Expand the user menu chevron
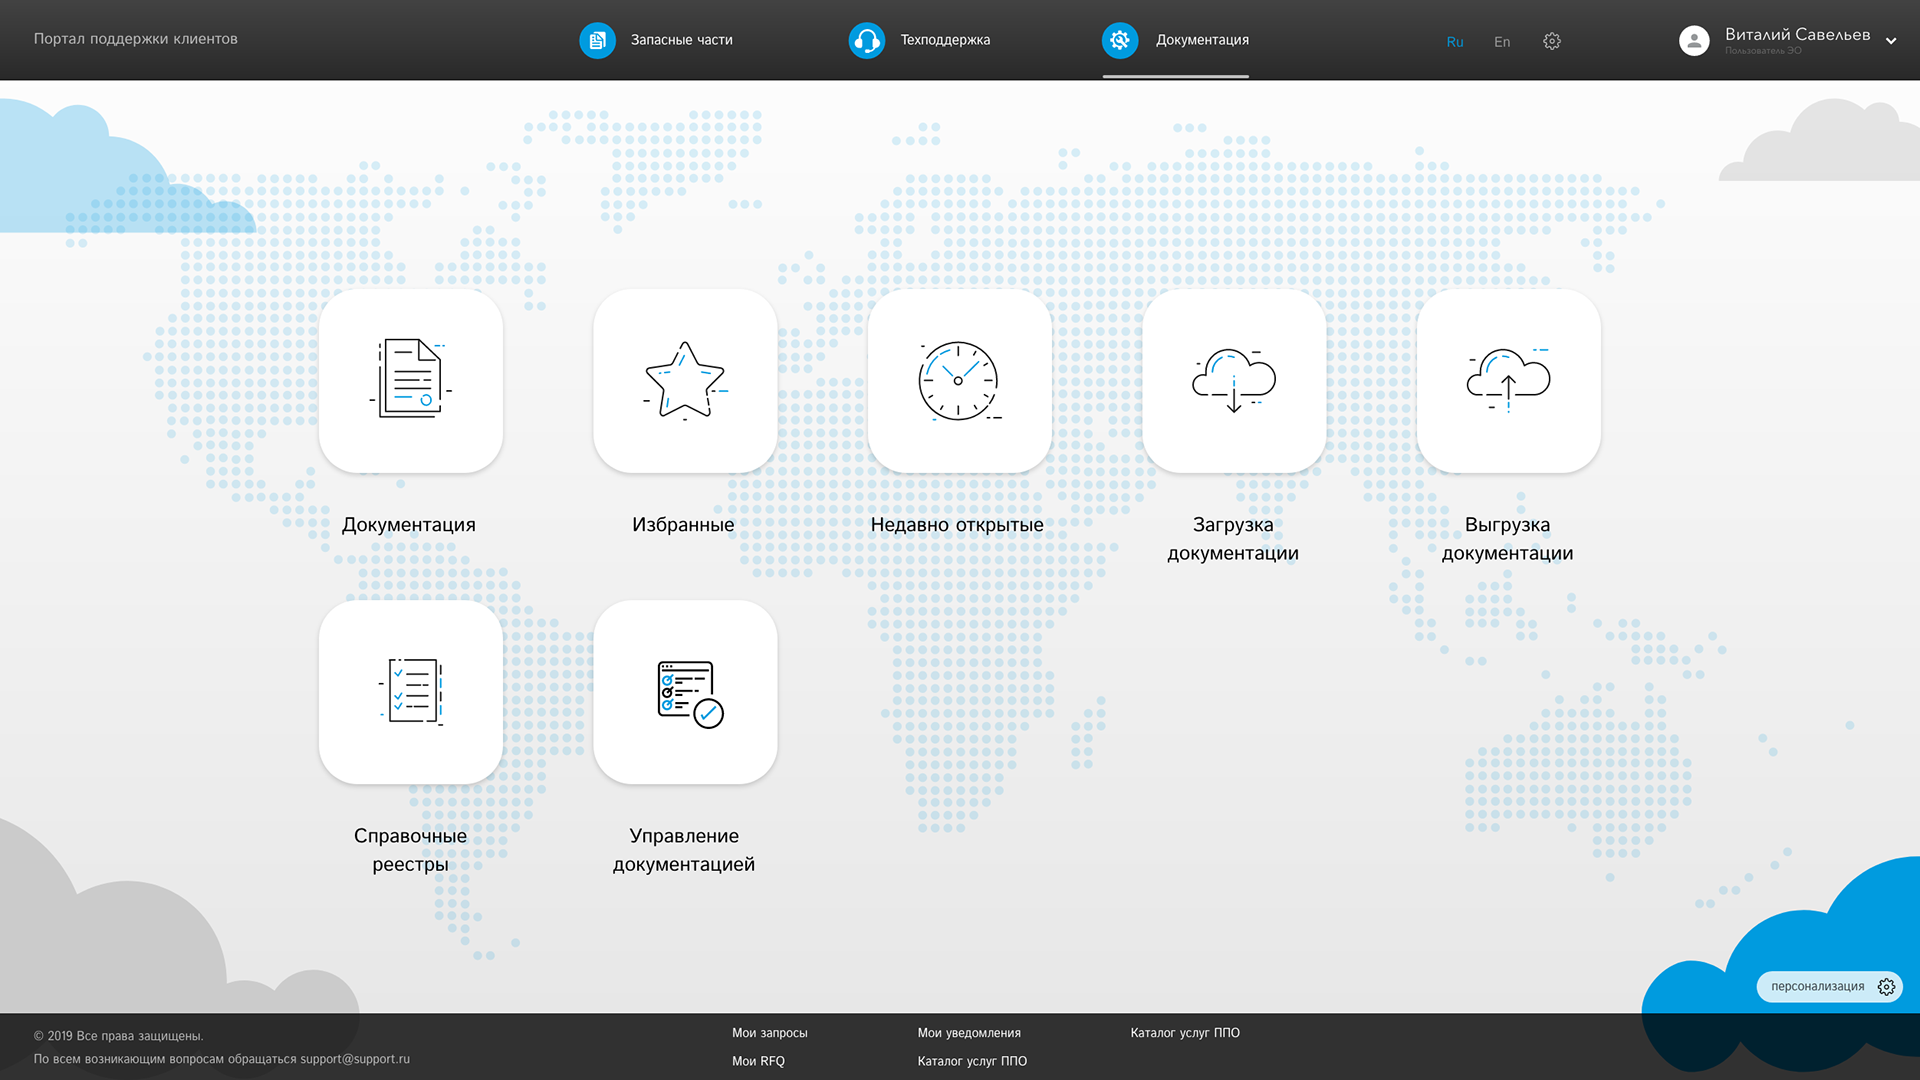The width and height of the screenshot is (1920, 1080). point(1891,41)
